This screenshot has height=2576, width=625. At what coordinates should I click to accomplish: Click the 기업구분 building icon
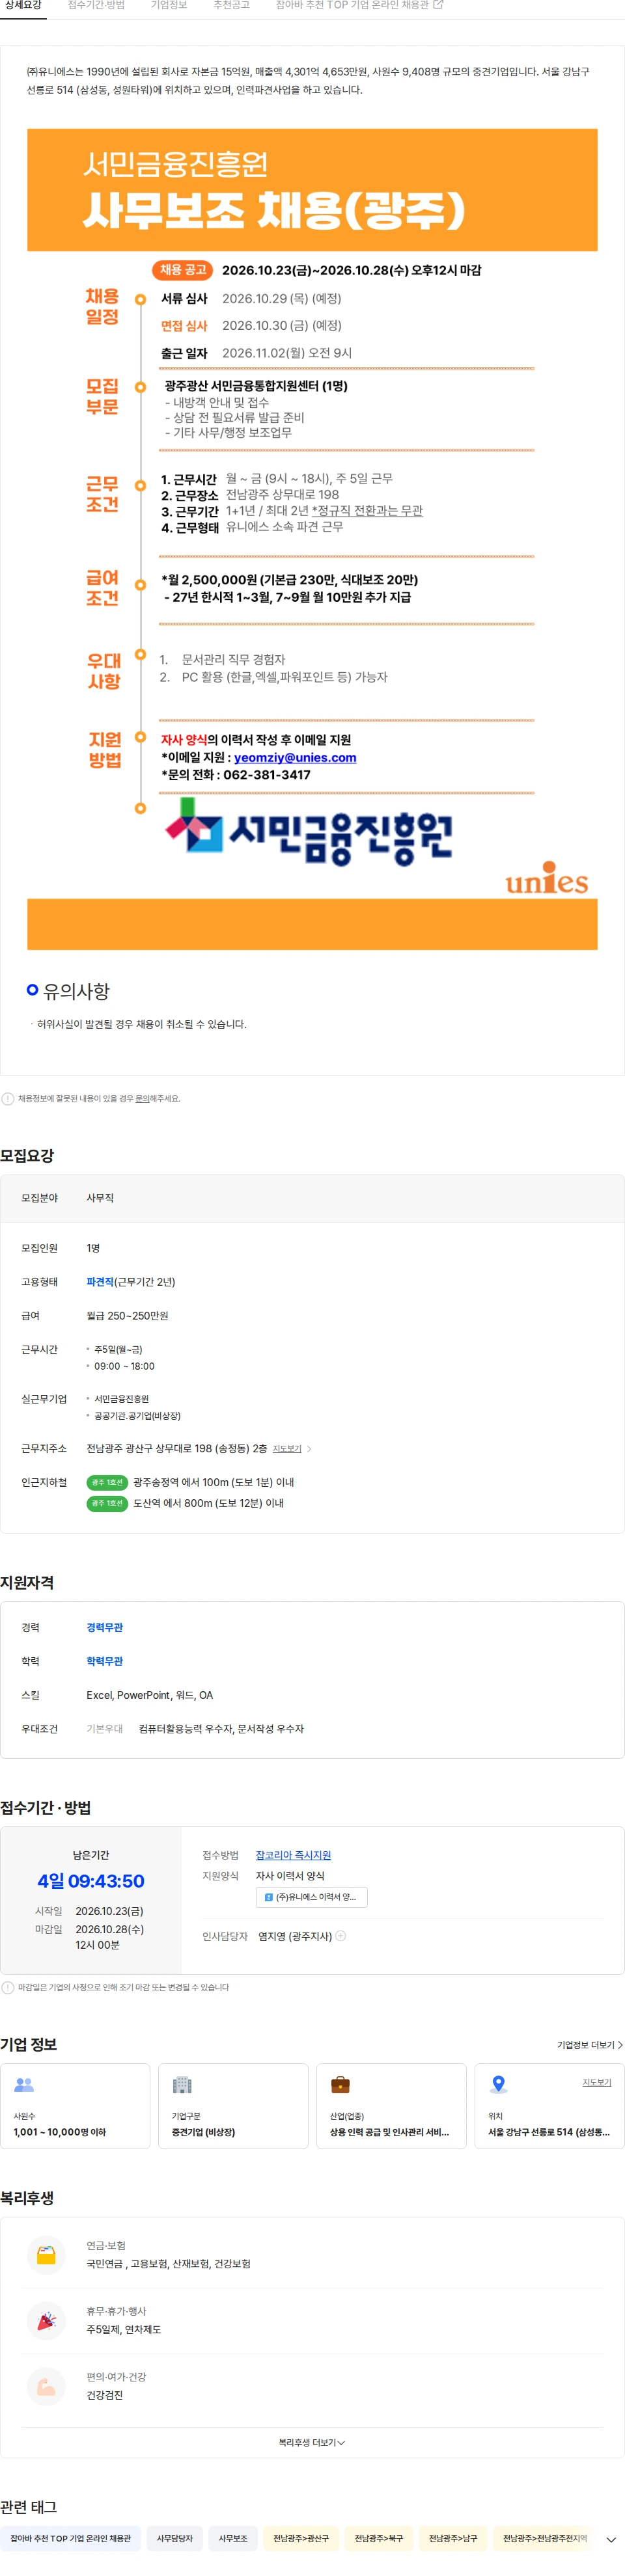tap(182, 2085)
